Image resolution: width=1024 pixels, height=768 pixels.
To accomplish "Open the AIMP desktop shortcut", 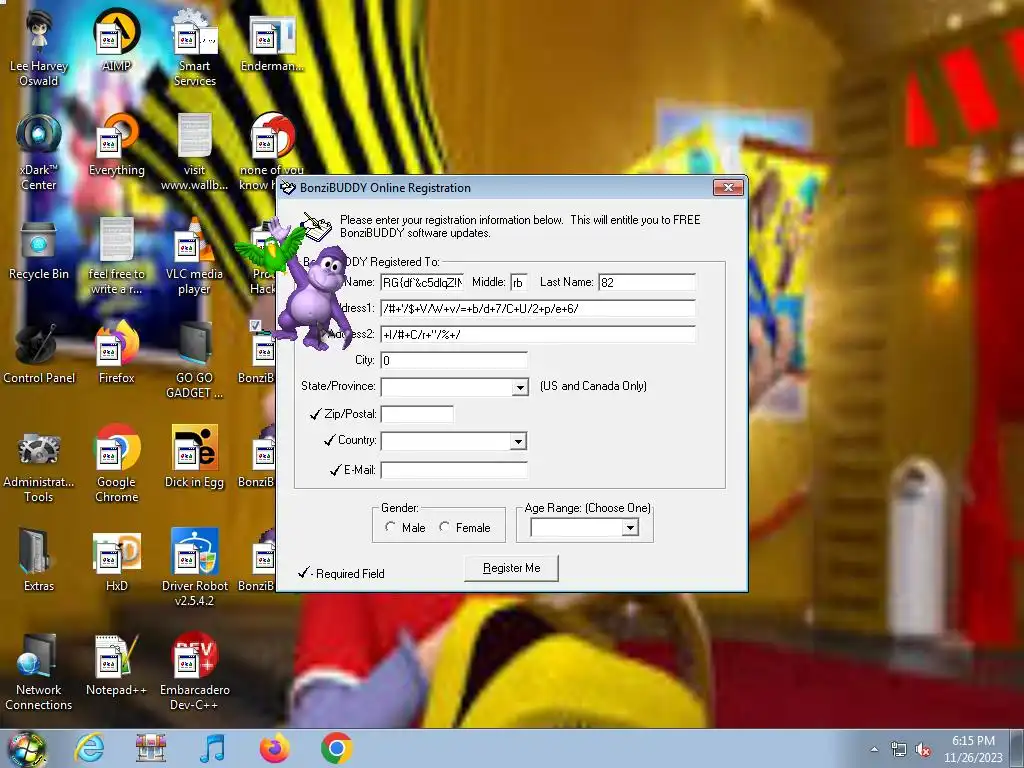I will tap(116, 39).
